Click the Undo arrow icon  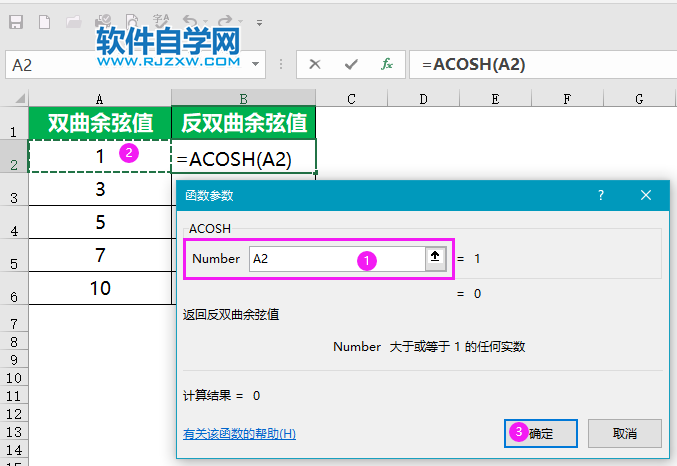(190, 20)
